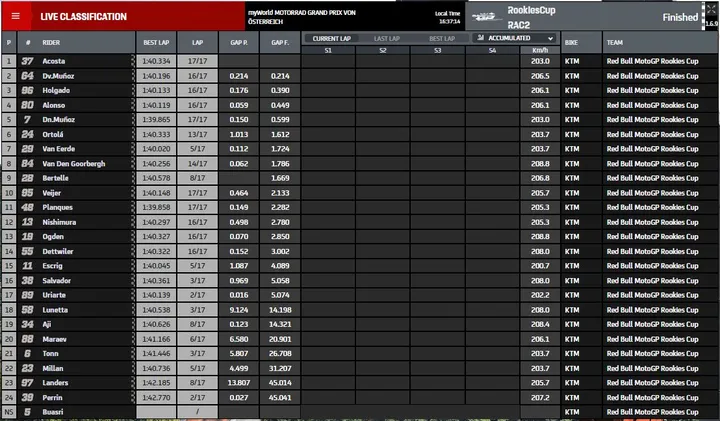Click the local time display

448,17
